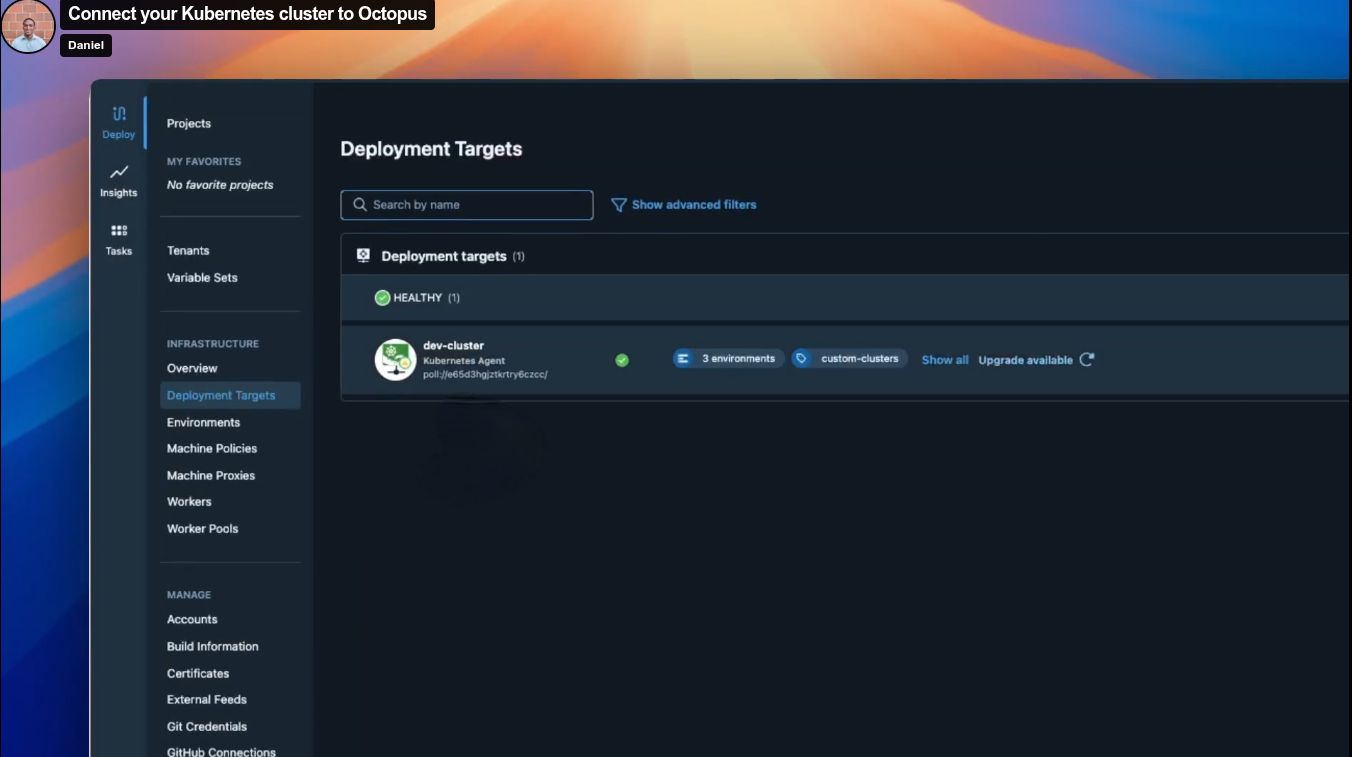Open Workers page
Viewport: 1352px width, 757px height.
[189, 502]
